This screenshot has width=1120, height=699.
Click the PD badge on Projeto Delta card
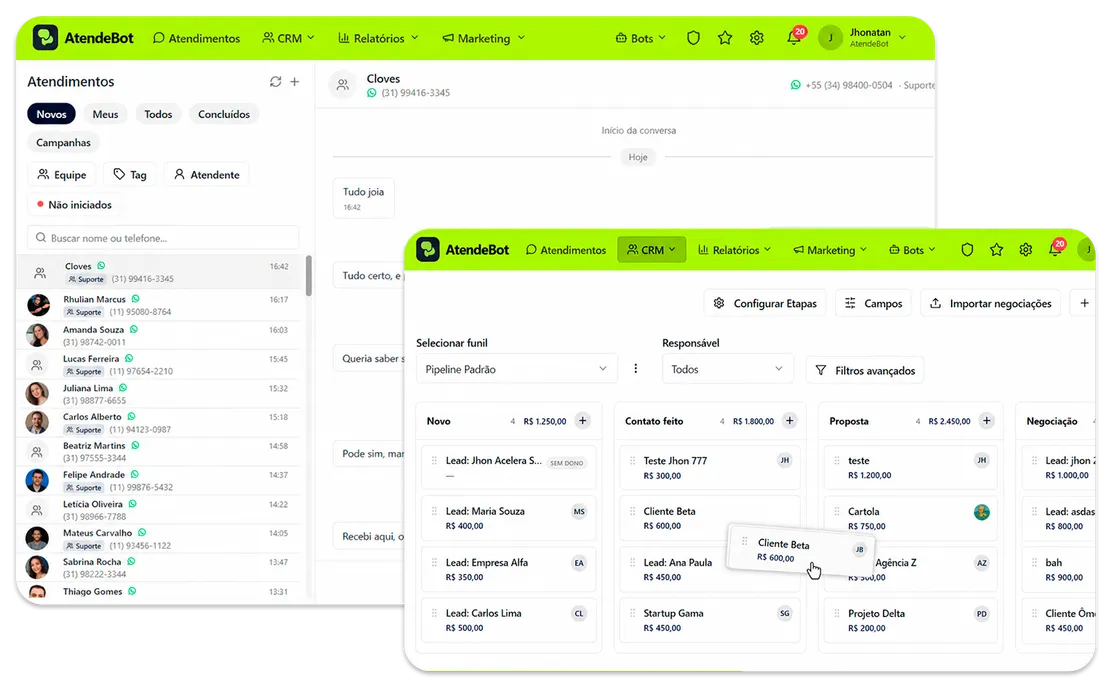click(x=982, y=613)
